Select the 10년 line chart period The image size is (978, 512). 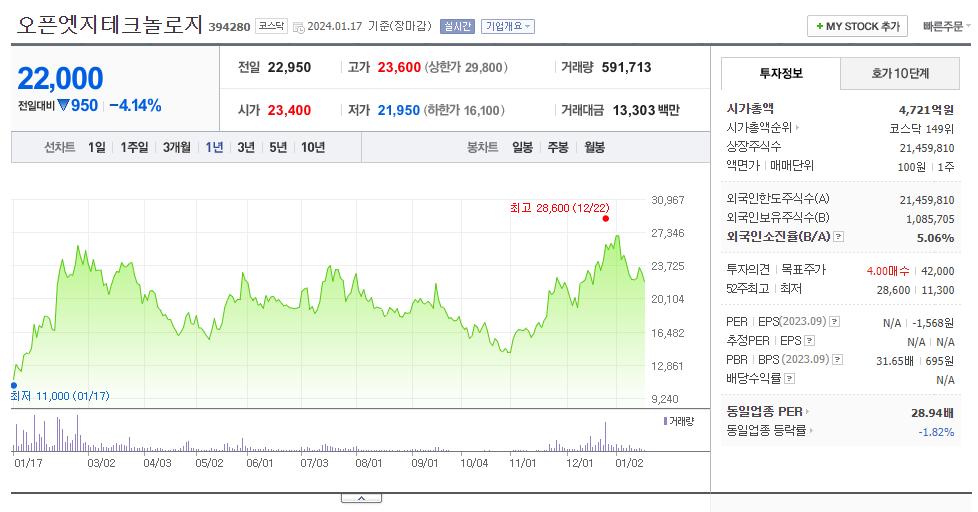(313, 147)
